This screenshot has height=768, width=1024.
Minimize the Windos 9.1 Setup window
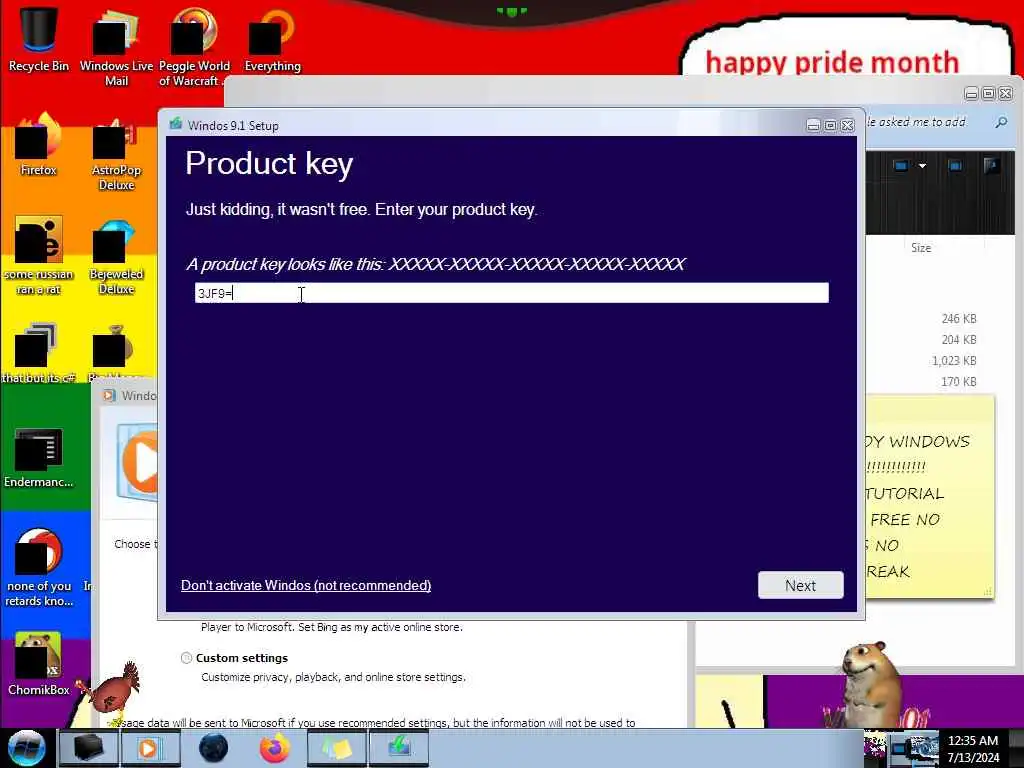click(x=813, y=125)
